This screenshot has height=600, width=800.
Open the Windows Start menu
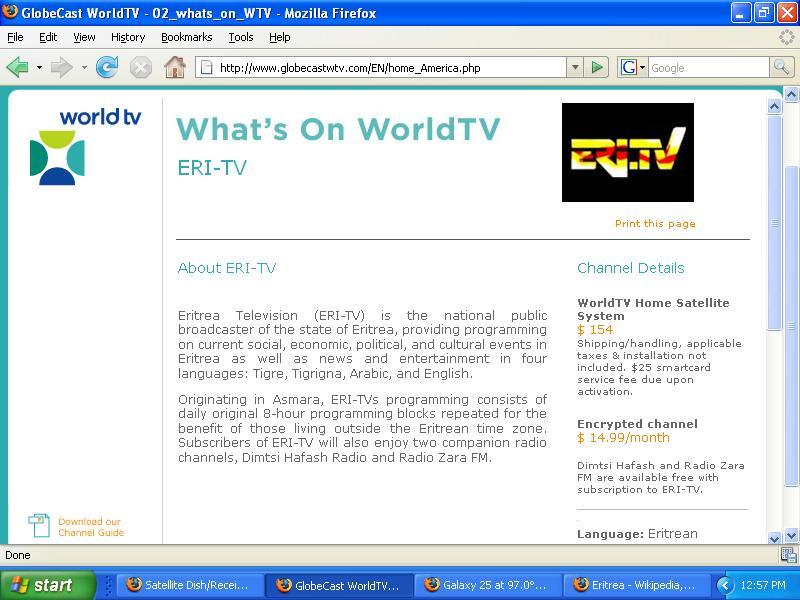(48, 585)
